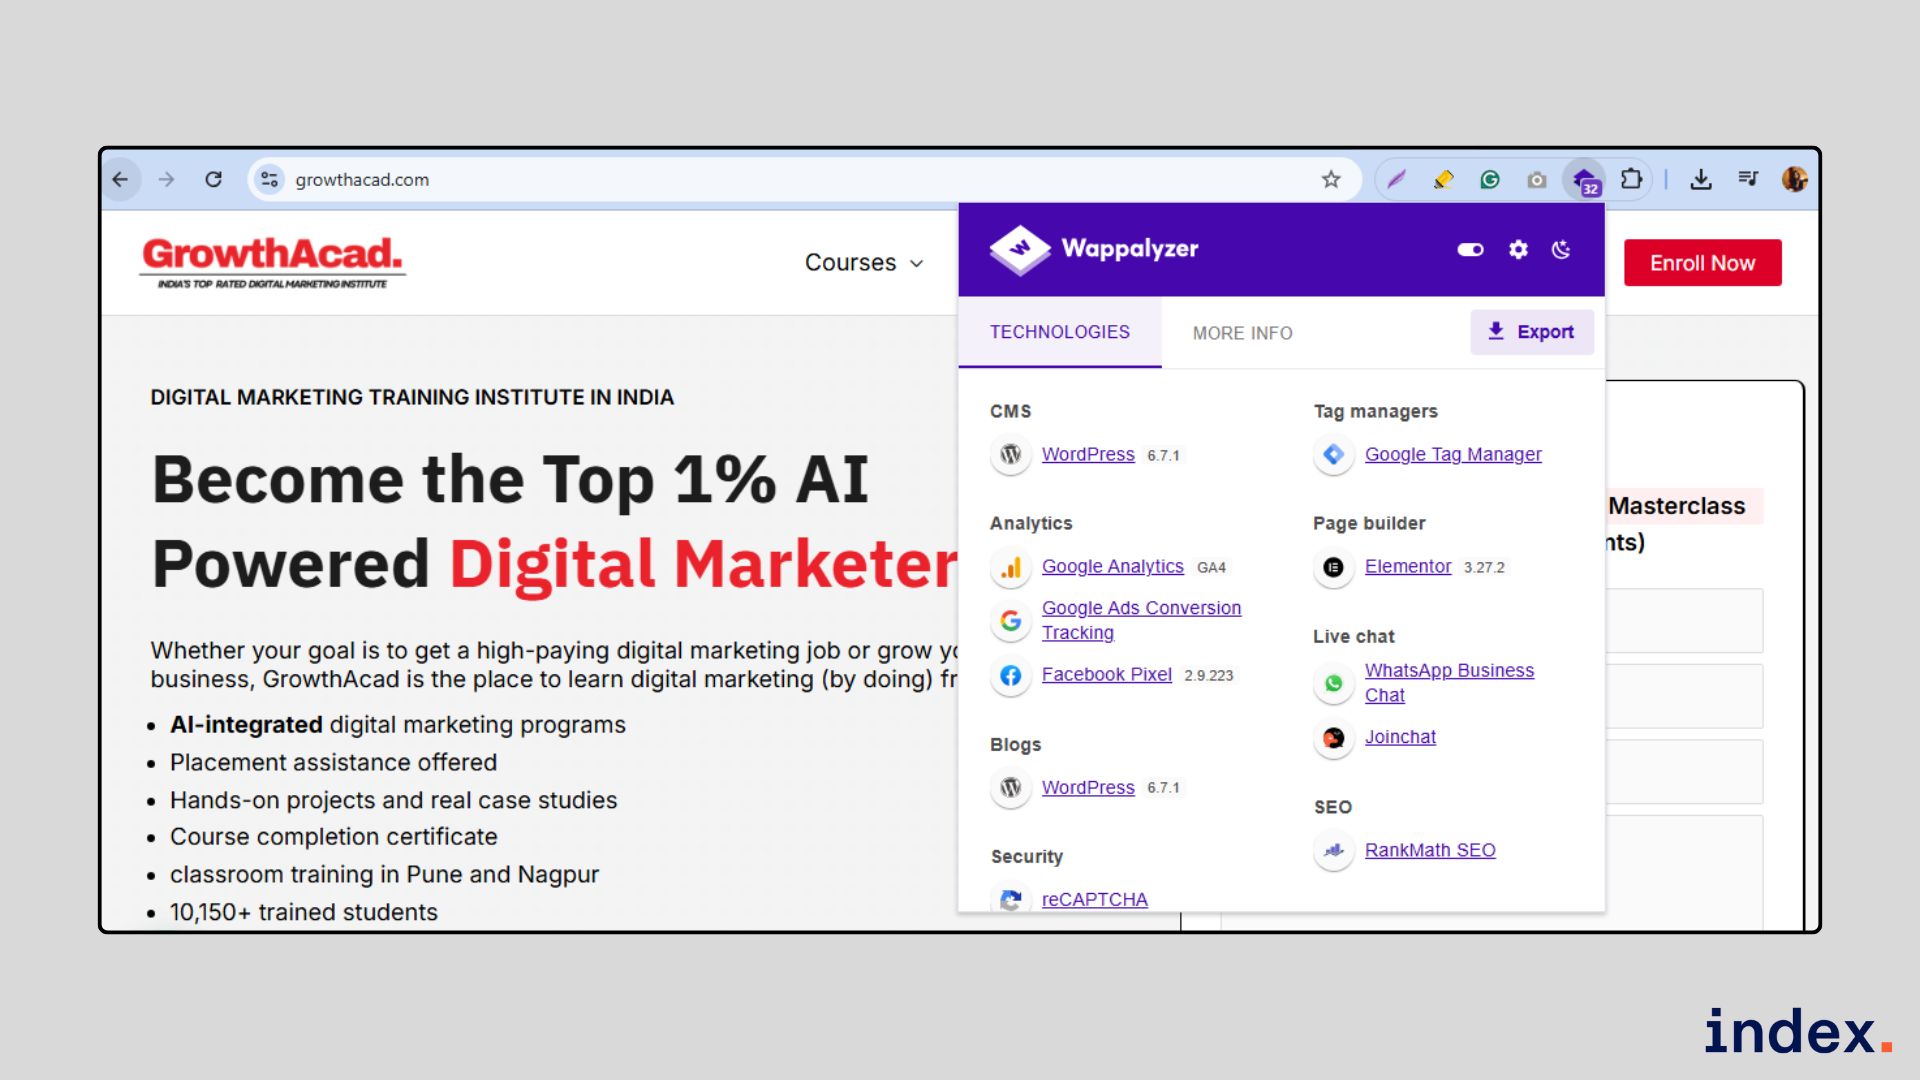Screen dimensions: 1920x1080
Task: Click the address bar URL field
Action: point(700,180)
